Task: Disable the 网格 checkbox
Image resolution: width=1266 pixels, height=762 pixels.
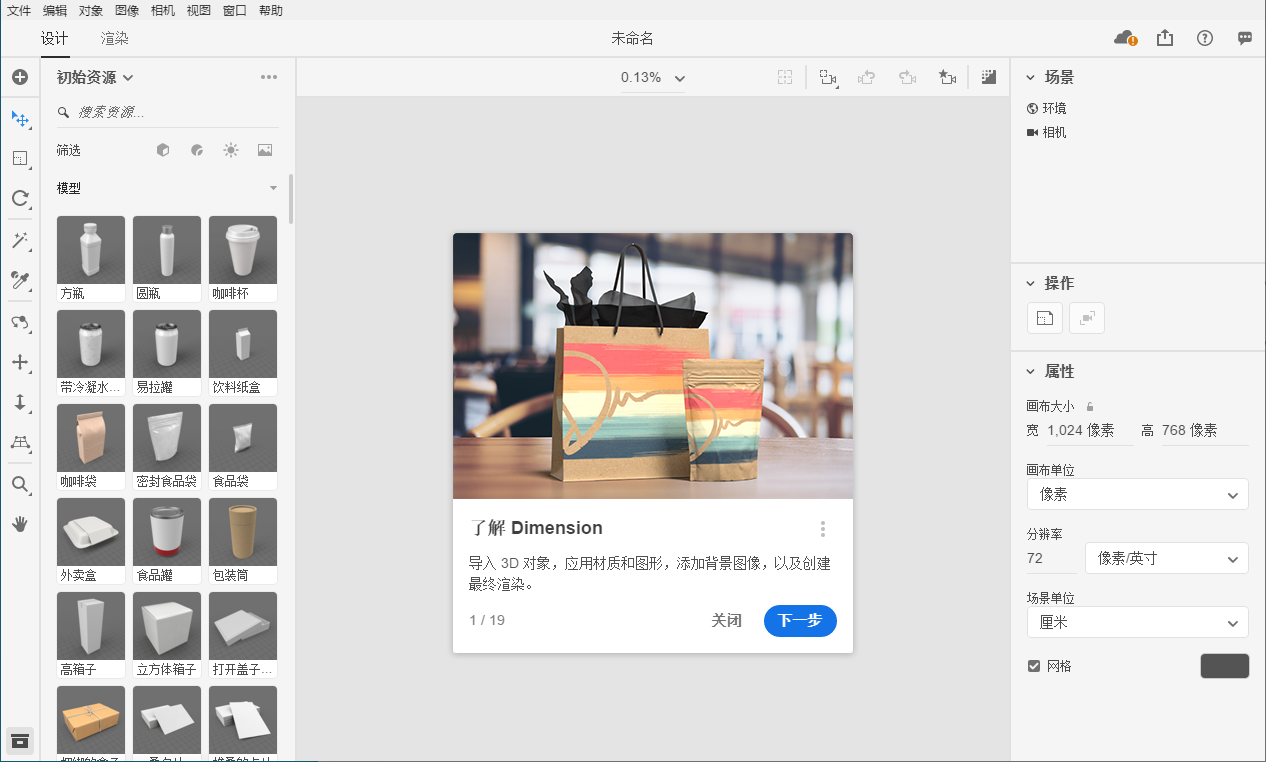Action: pyautogui.click(x=1034, y=665)
